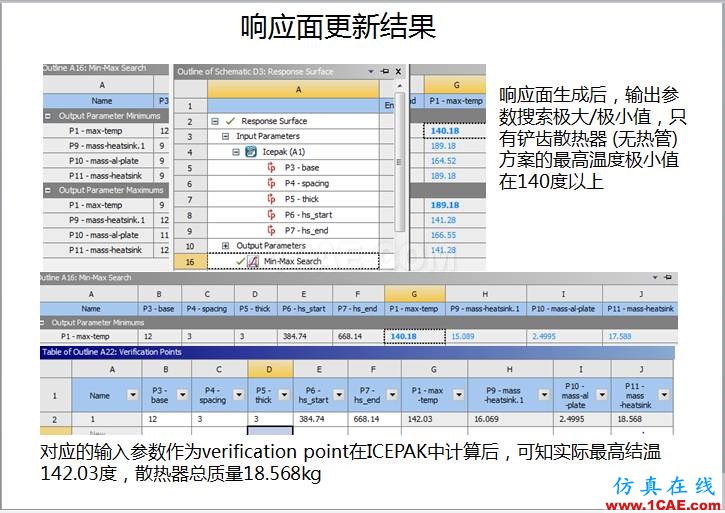Viewport: 725px width, 513px height.
Task: Pin the Response Surface outline panel
Action: coord(385,71)
